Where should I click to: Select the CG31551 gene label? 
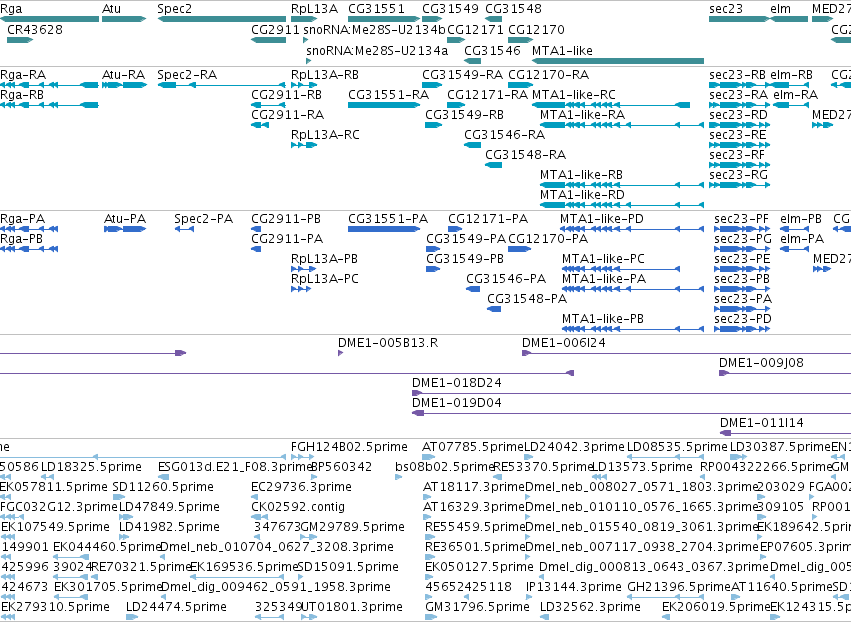click(x=377, y=9)
